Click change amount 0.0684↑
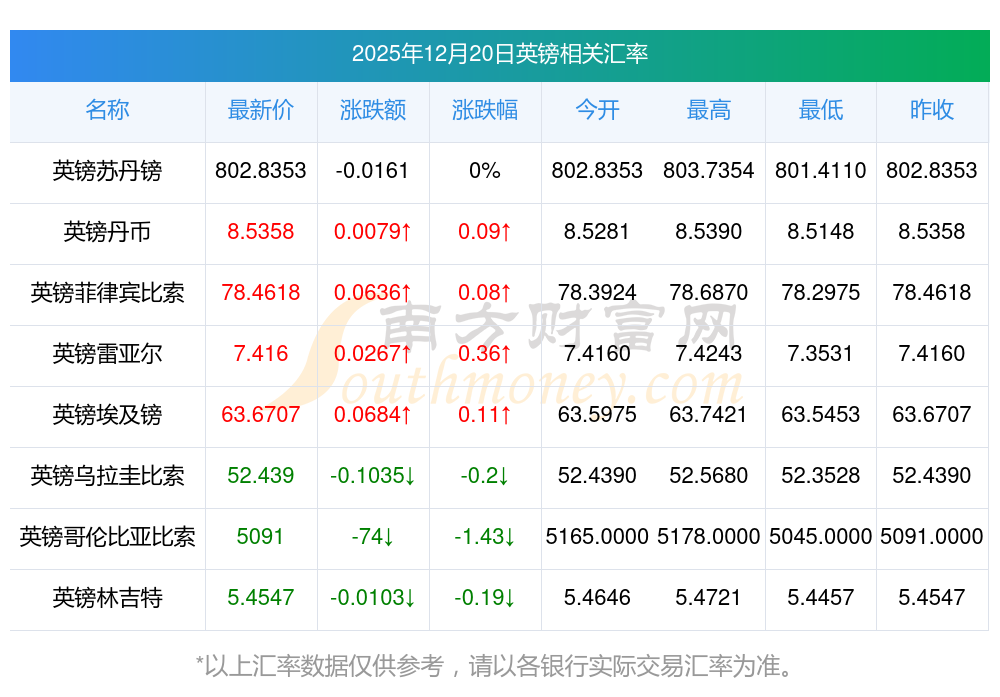 (x=373, y=415)
